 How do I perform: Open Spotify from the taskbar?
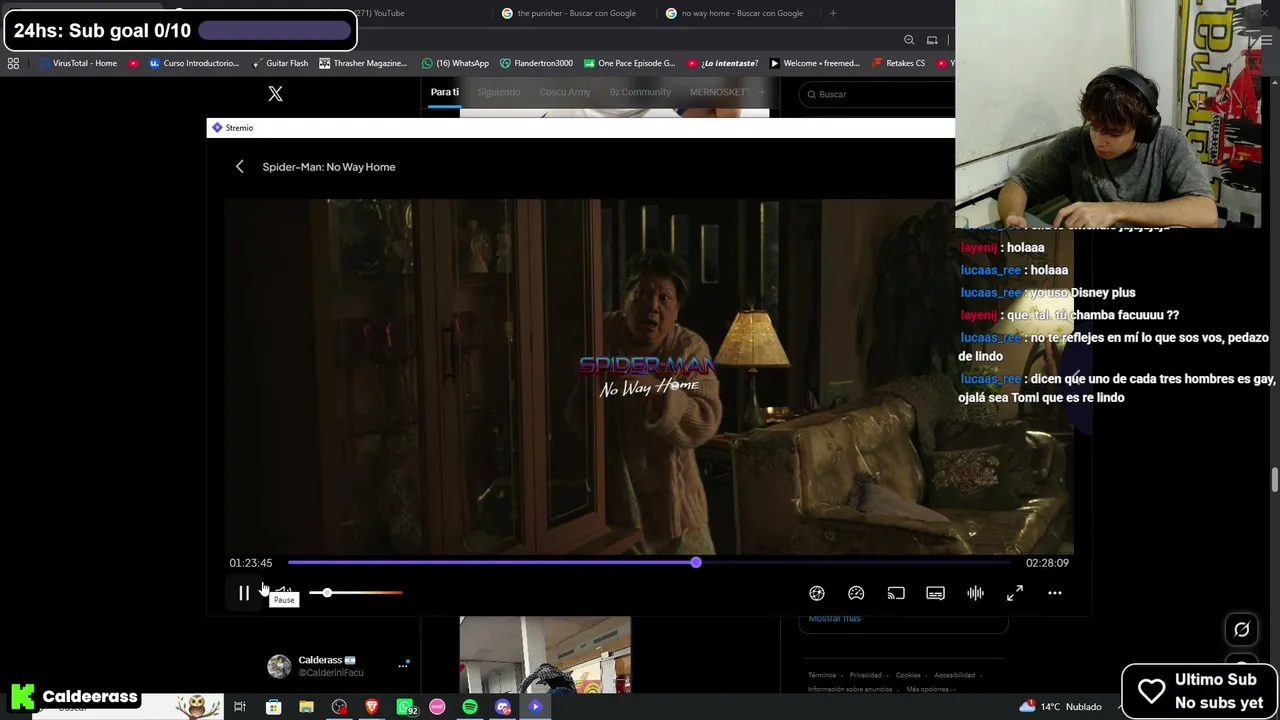(470, 707)
